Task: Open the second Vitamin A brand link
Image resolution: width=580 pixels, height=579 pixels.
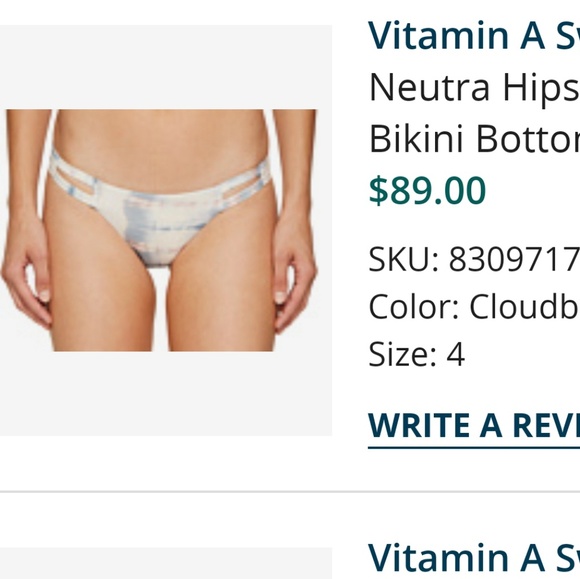Action: [474, 558]
